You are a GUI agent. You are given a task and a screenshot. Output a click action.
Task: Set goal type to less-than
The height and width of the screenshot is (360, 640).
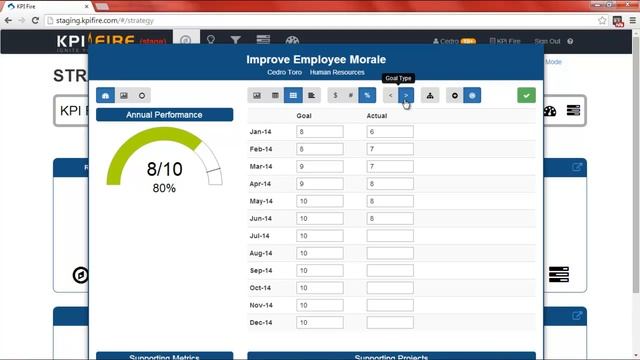click(391, 96)
